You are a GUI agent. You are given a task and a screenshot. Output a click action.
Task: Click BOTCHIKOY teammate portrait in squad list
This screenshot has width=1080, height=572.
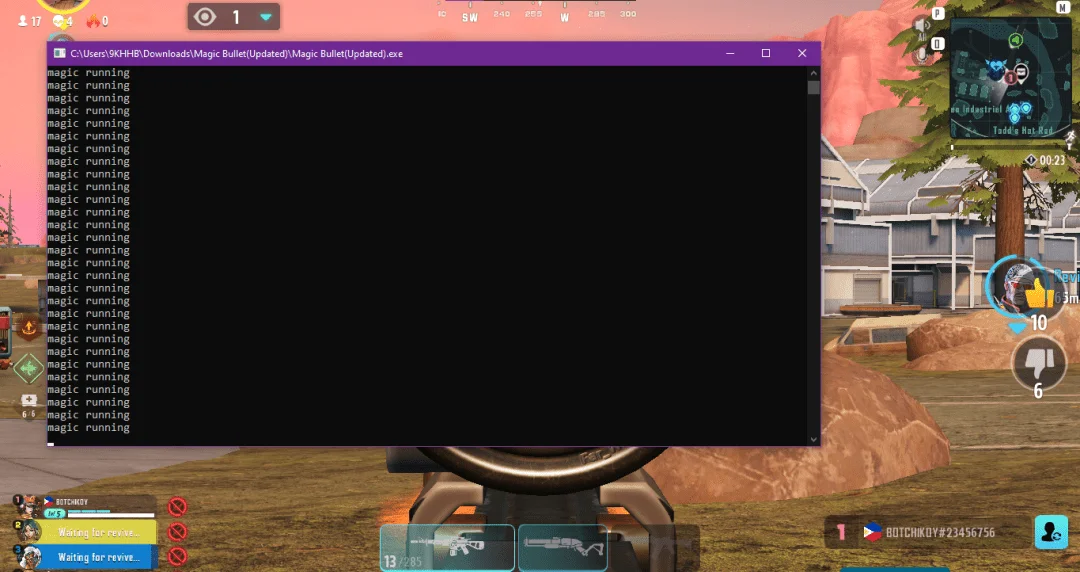click(28, 507)
